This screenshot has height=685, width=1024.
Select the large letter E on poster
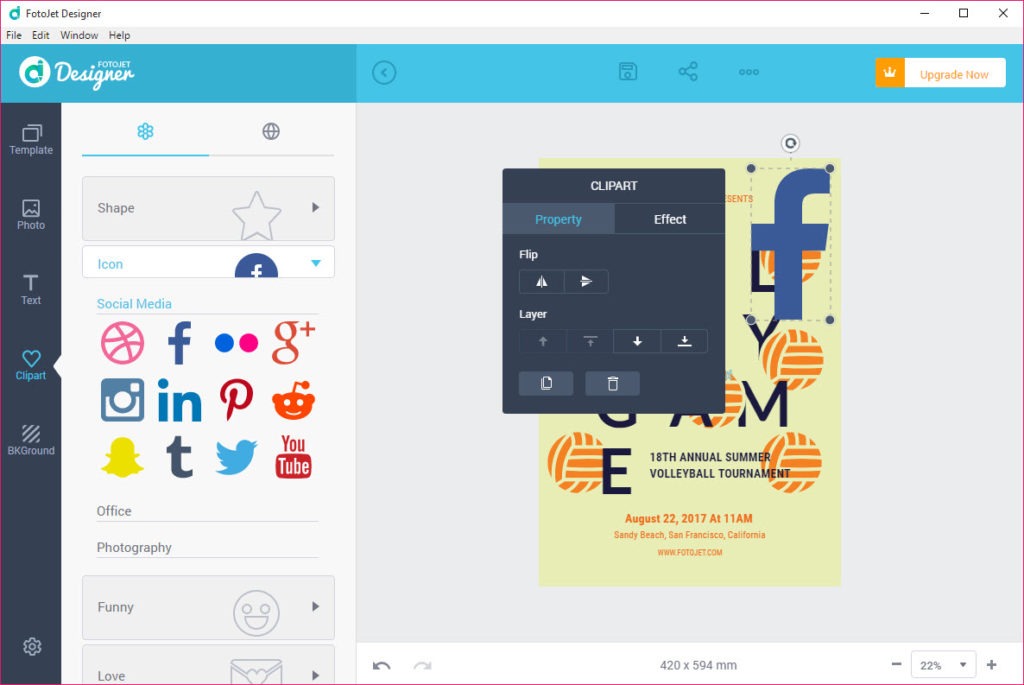pos(616,471)
